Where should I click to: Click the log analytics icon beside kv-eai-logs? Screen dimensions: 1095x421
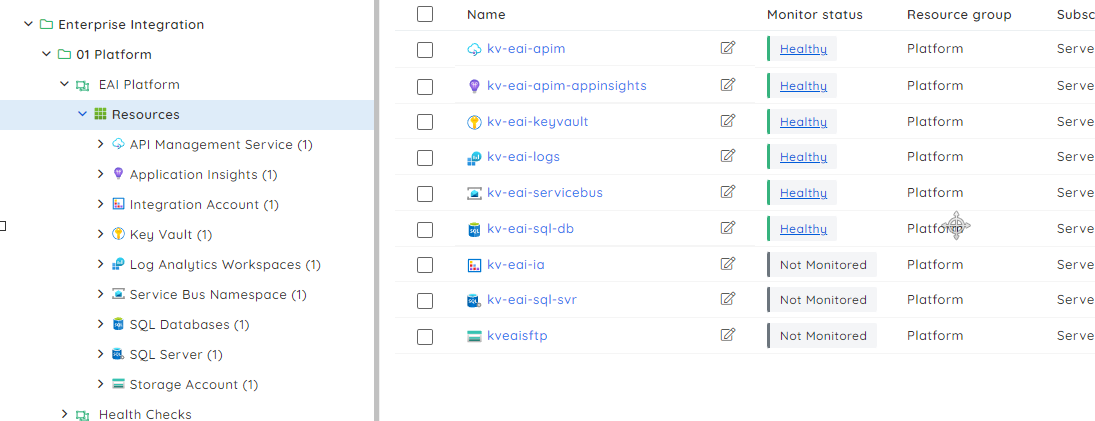pyautogui.click(x=474, y=158)
